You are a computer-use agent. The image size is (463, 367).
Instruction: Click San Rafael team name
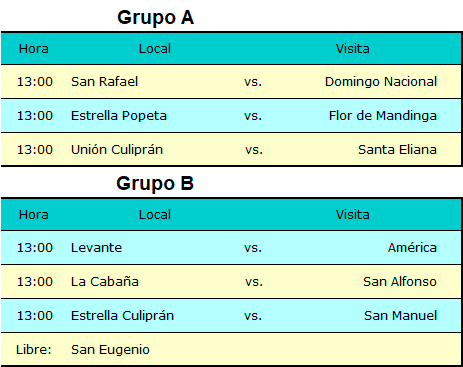click(x=104, y=82)
